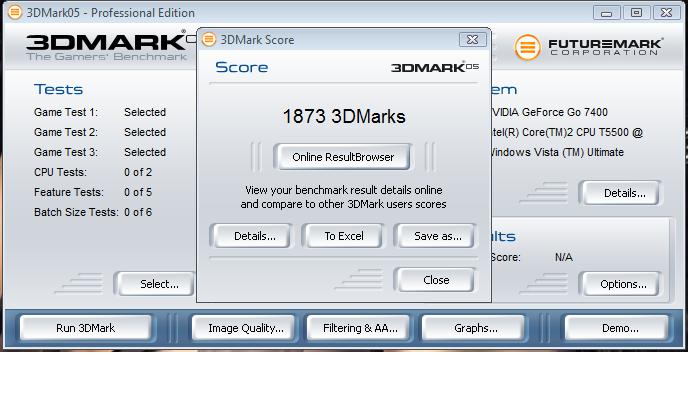Click the '0 of 2' CPU tests value

138,172
